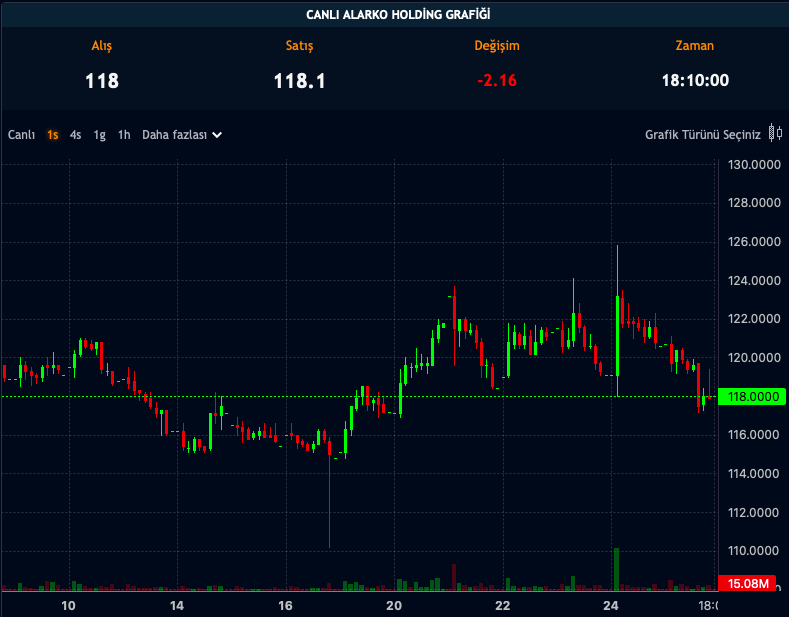This screenshot has width=789, height=617.
Task: Click the green 118.0000 current price label
Action: point(752,397)
